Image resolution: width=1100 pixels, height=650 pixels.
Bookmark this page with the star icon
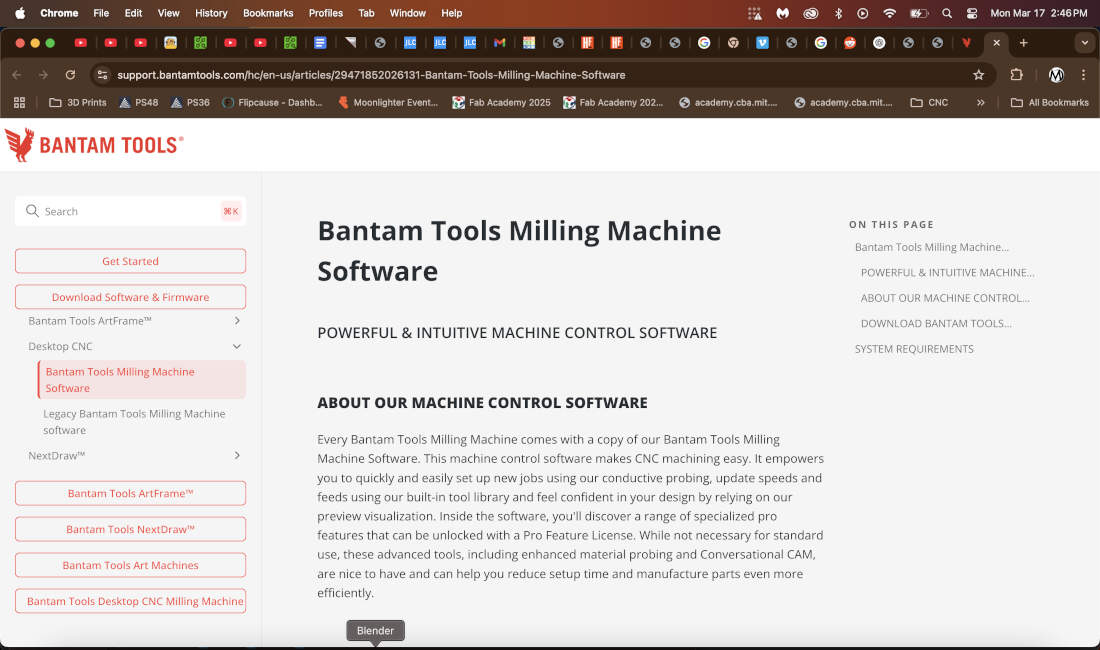pyautogui.click(x=978, y=75)
